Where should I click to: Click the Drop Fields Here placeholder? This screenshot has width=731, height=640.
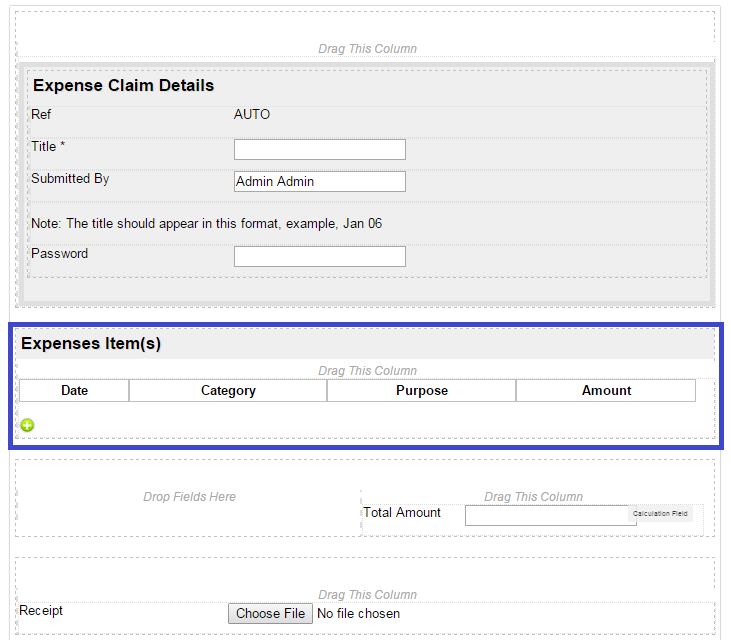coord(189,497)
